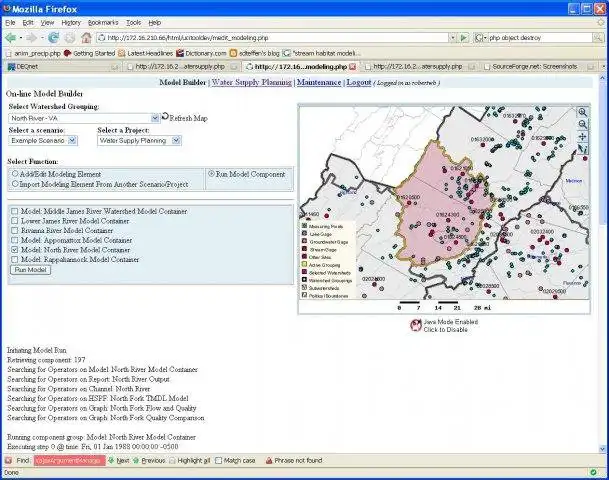
Task: Click the Active Grouping legend swatch
Action: (304, 264)
